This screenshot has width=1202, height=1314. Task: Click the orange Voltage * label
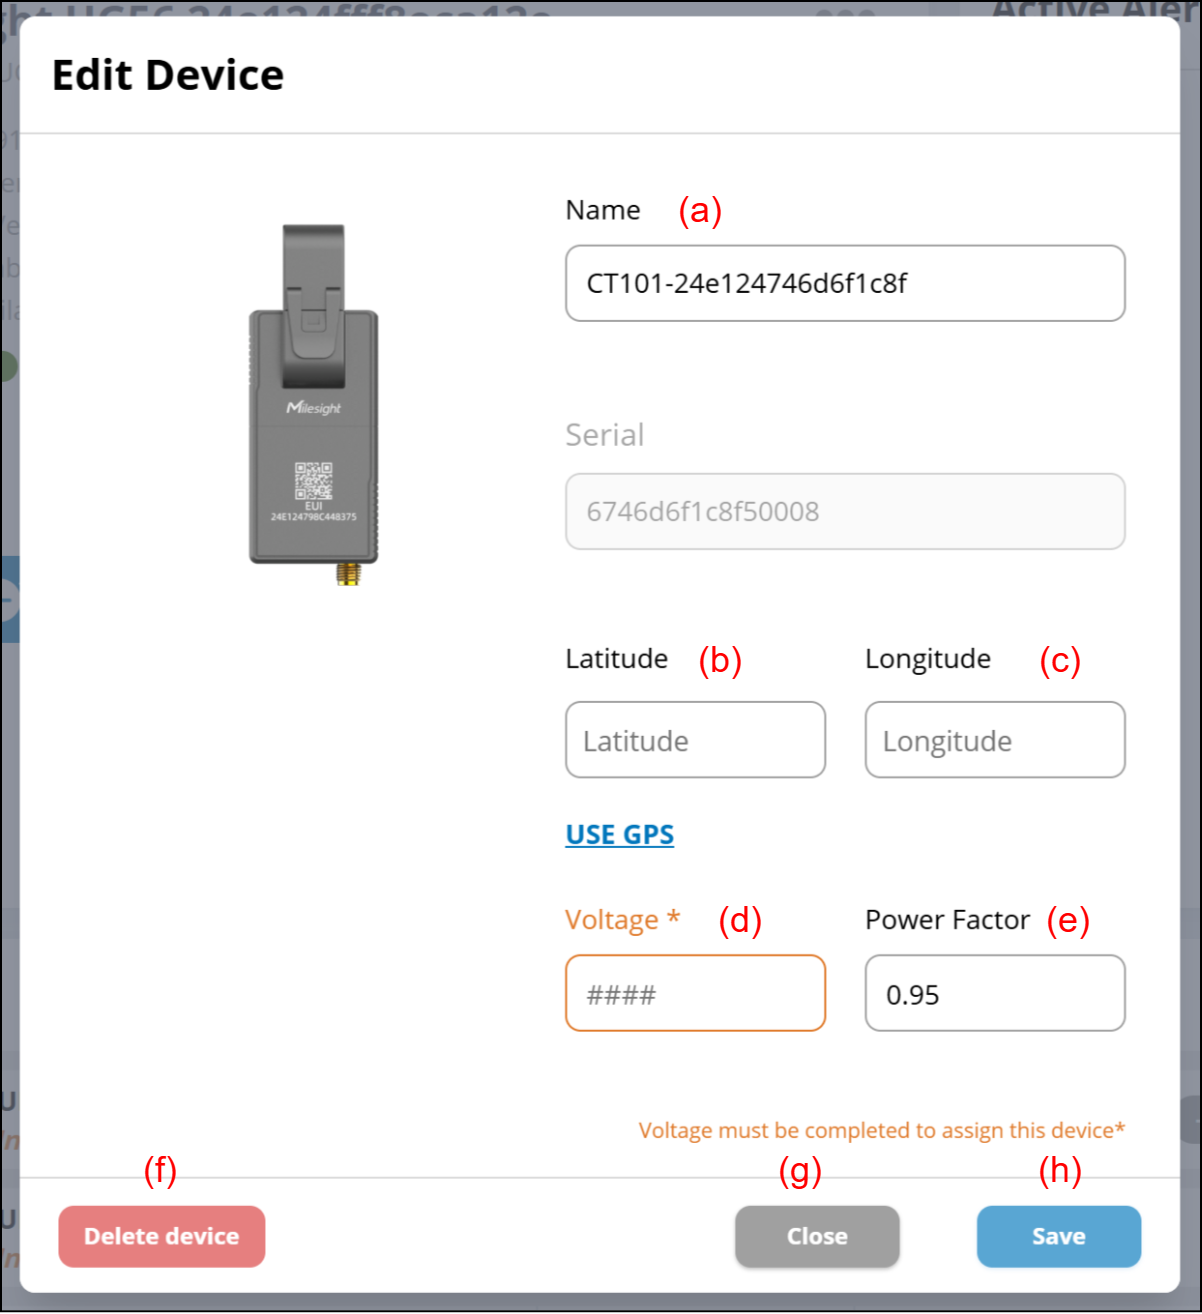click(622, 920)
